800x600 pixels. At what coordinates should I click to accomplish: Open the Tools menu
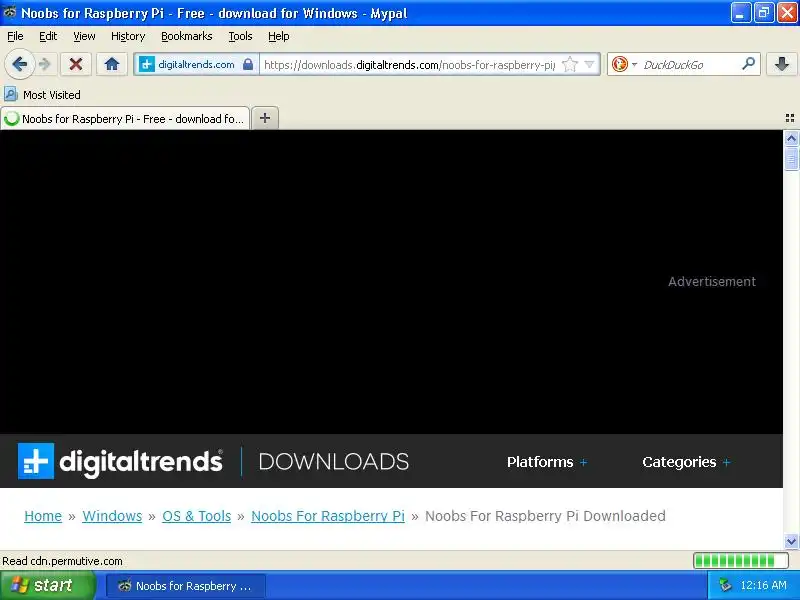(x=240, y=36)
